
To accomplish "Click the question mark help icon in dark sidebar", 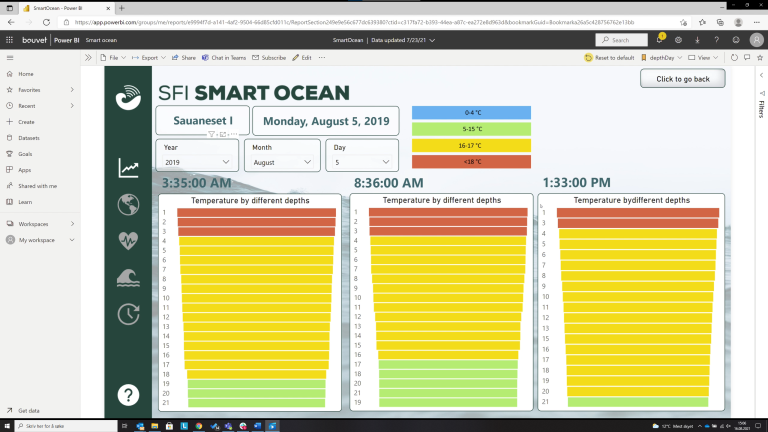I will (128, 395).
